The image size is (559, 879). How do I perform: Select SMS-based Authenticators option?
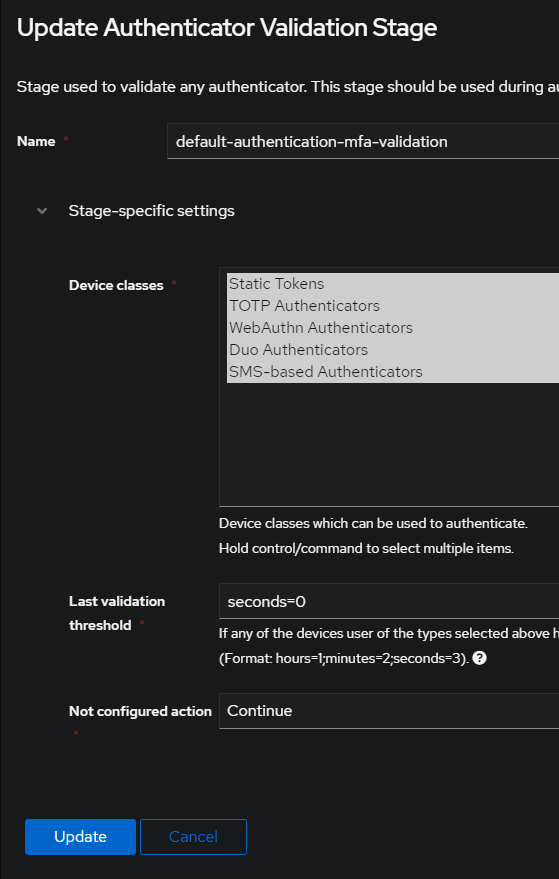click(392, 372)
